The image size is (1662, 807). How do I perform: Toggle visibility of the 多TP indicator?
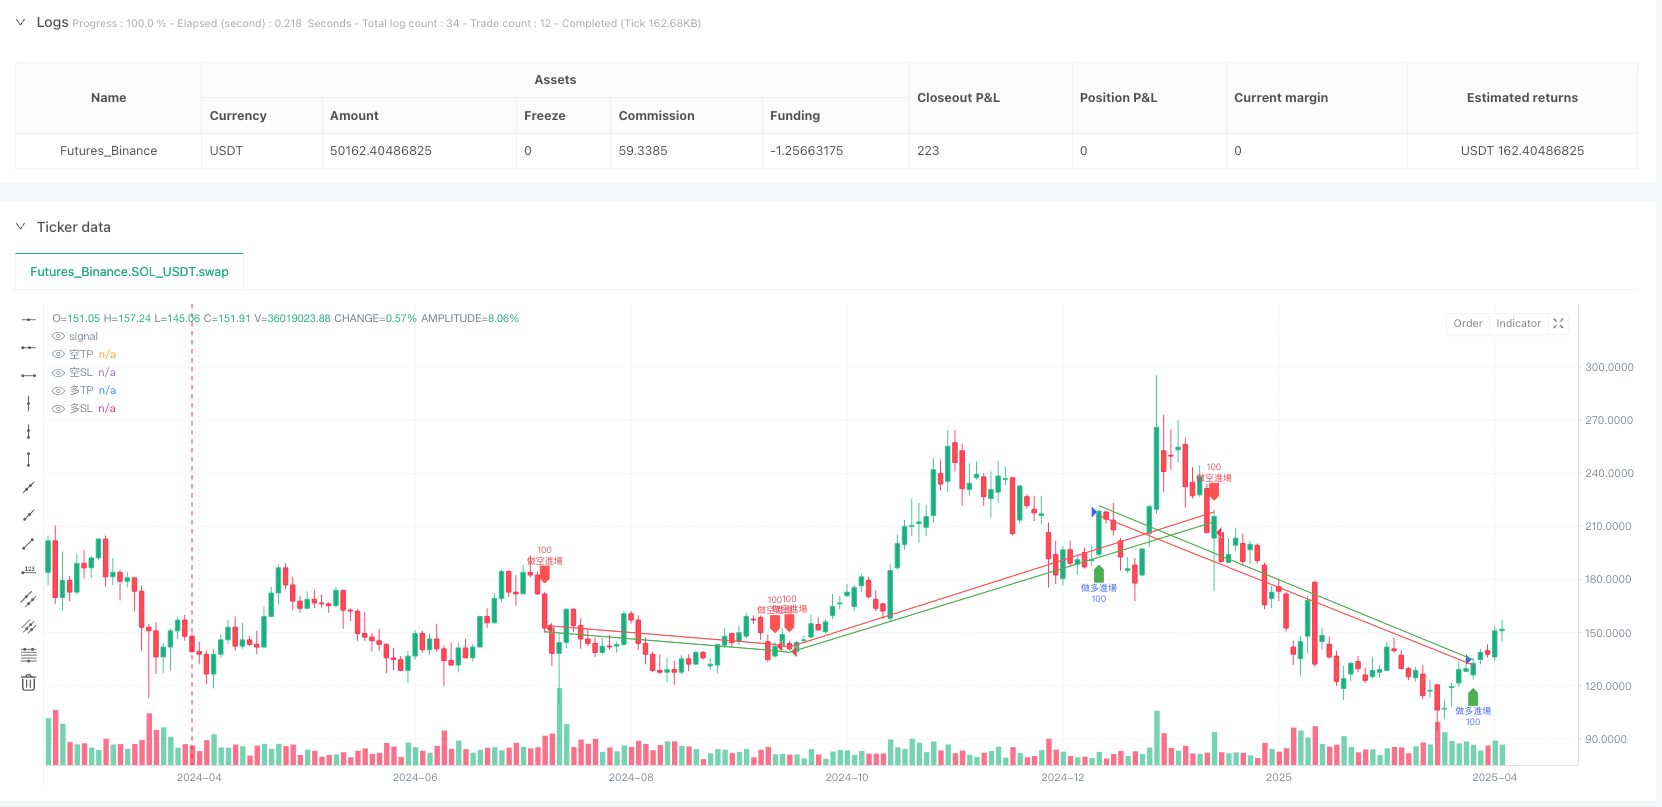pos(59,390)
